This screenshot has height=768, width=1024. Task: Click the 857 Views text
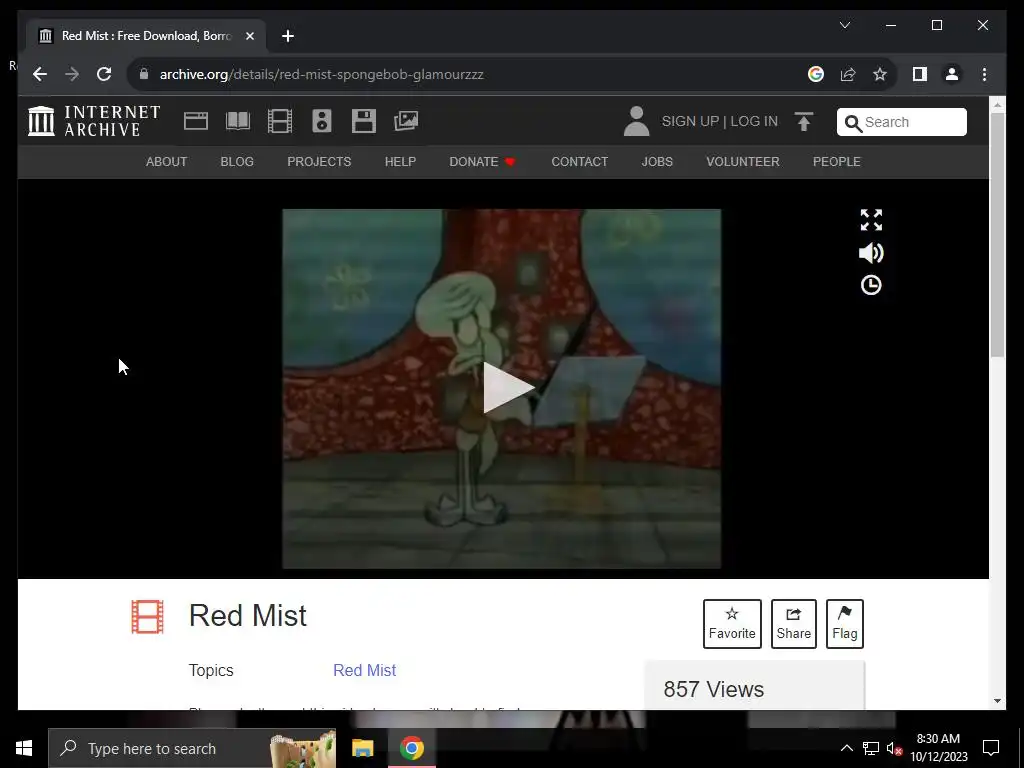pyautogui.click(x=714, y=690)
